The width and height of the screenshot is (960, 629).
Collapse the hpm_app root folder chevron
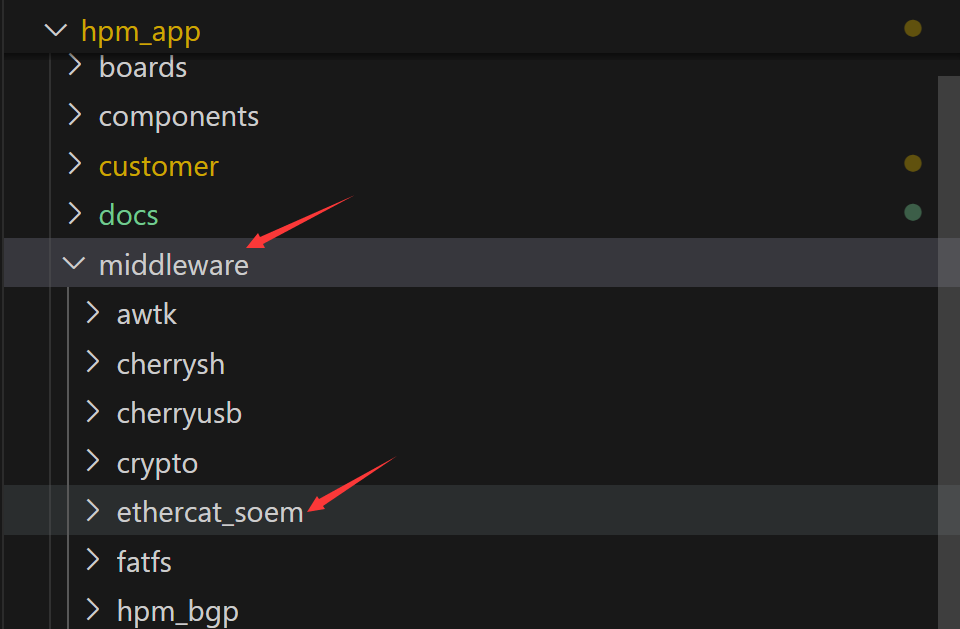click(x=56, y=30)
